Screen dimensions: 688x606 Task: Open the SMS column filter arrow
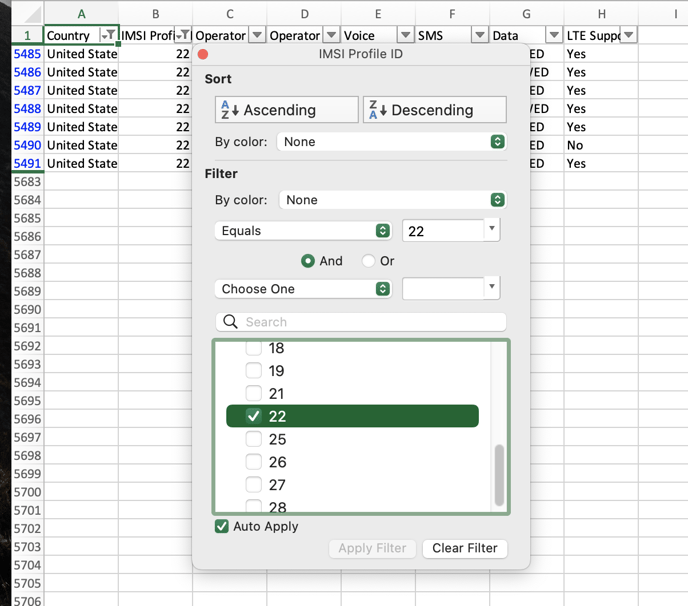(479, 36)
